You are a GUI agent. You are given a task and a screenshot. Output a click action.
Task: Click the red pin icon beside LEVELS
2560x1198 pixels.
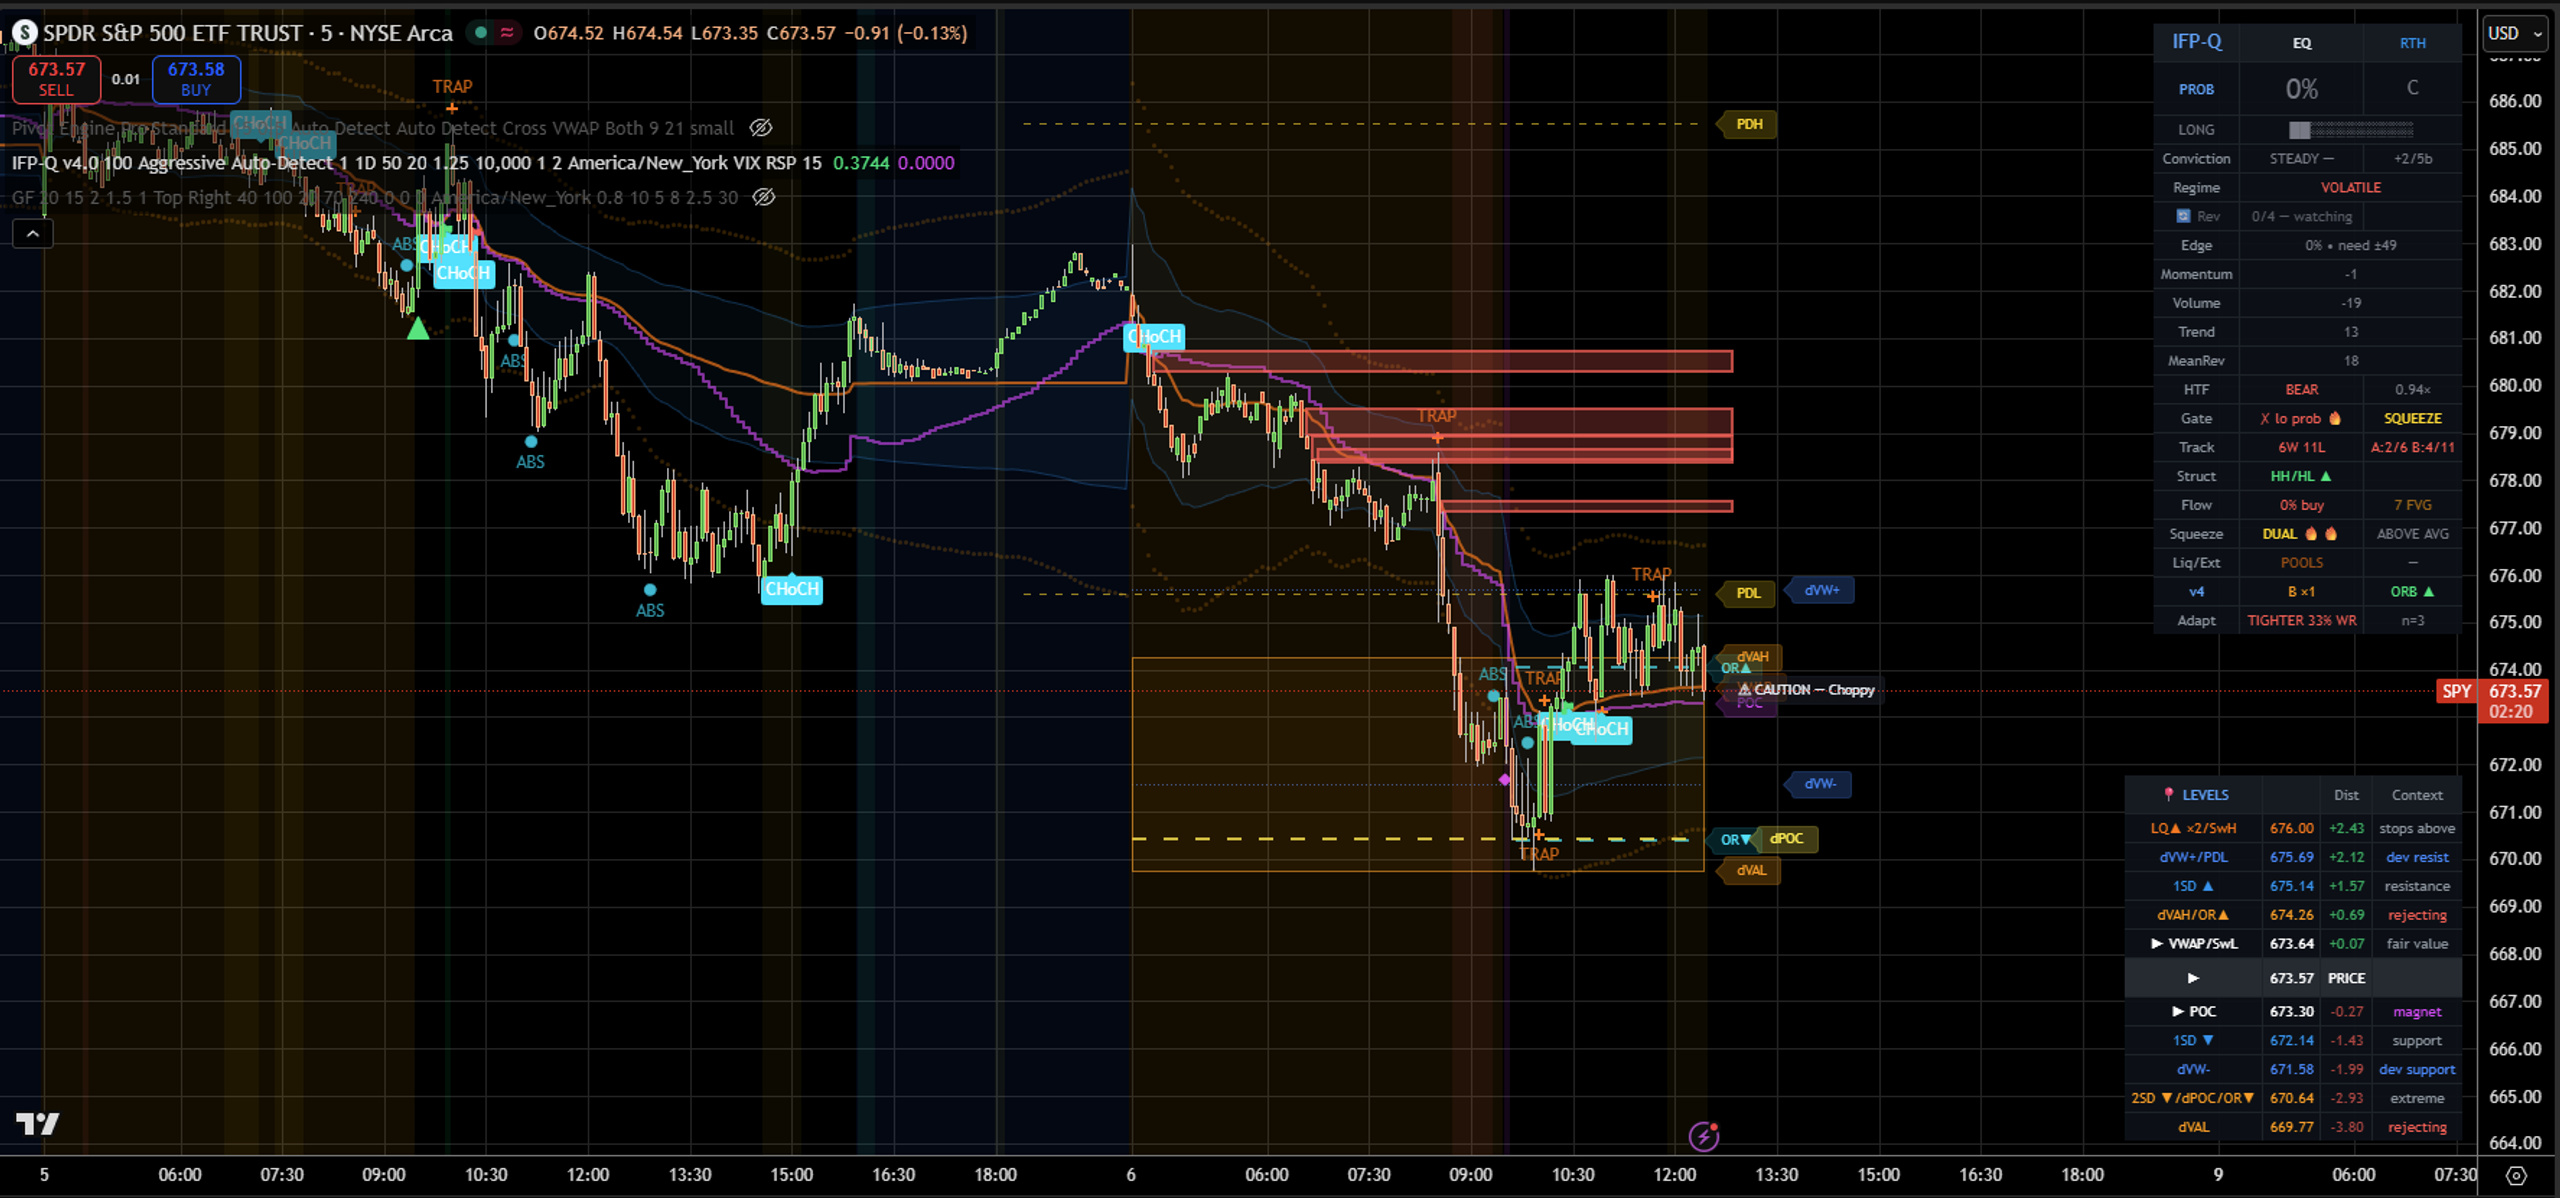2168,795
